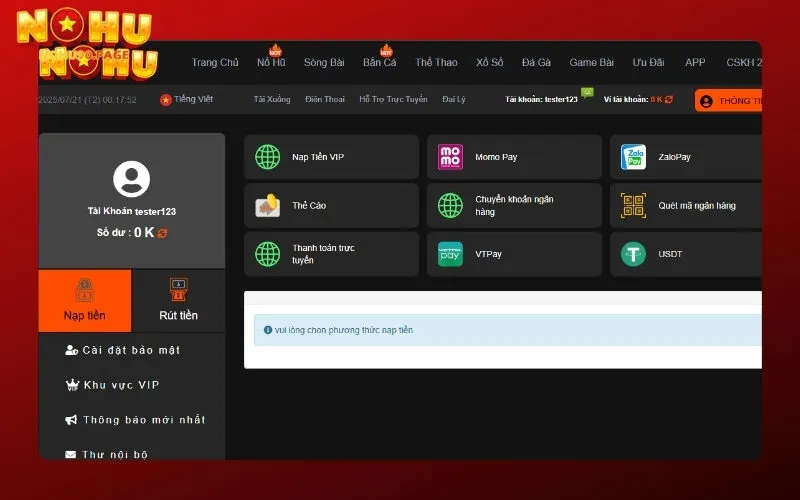Select Chuyển khoản ngân hàng globe icon
800x500 pixels.
(x=450, y=205)
